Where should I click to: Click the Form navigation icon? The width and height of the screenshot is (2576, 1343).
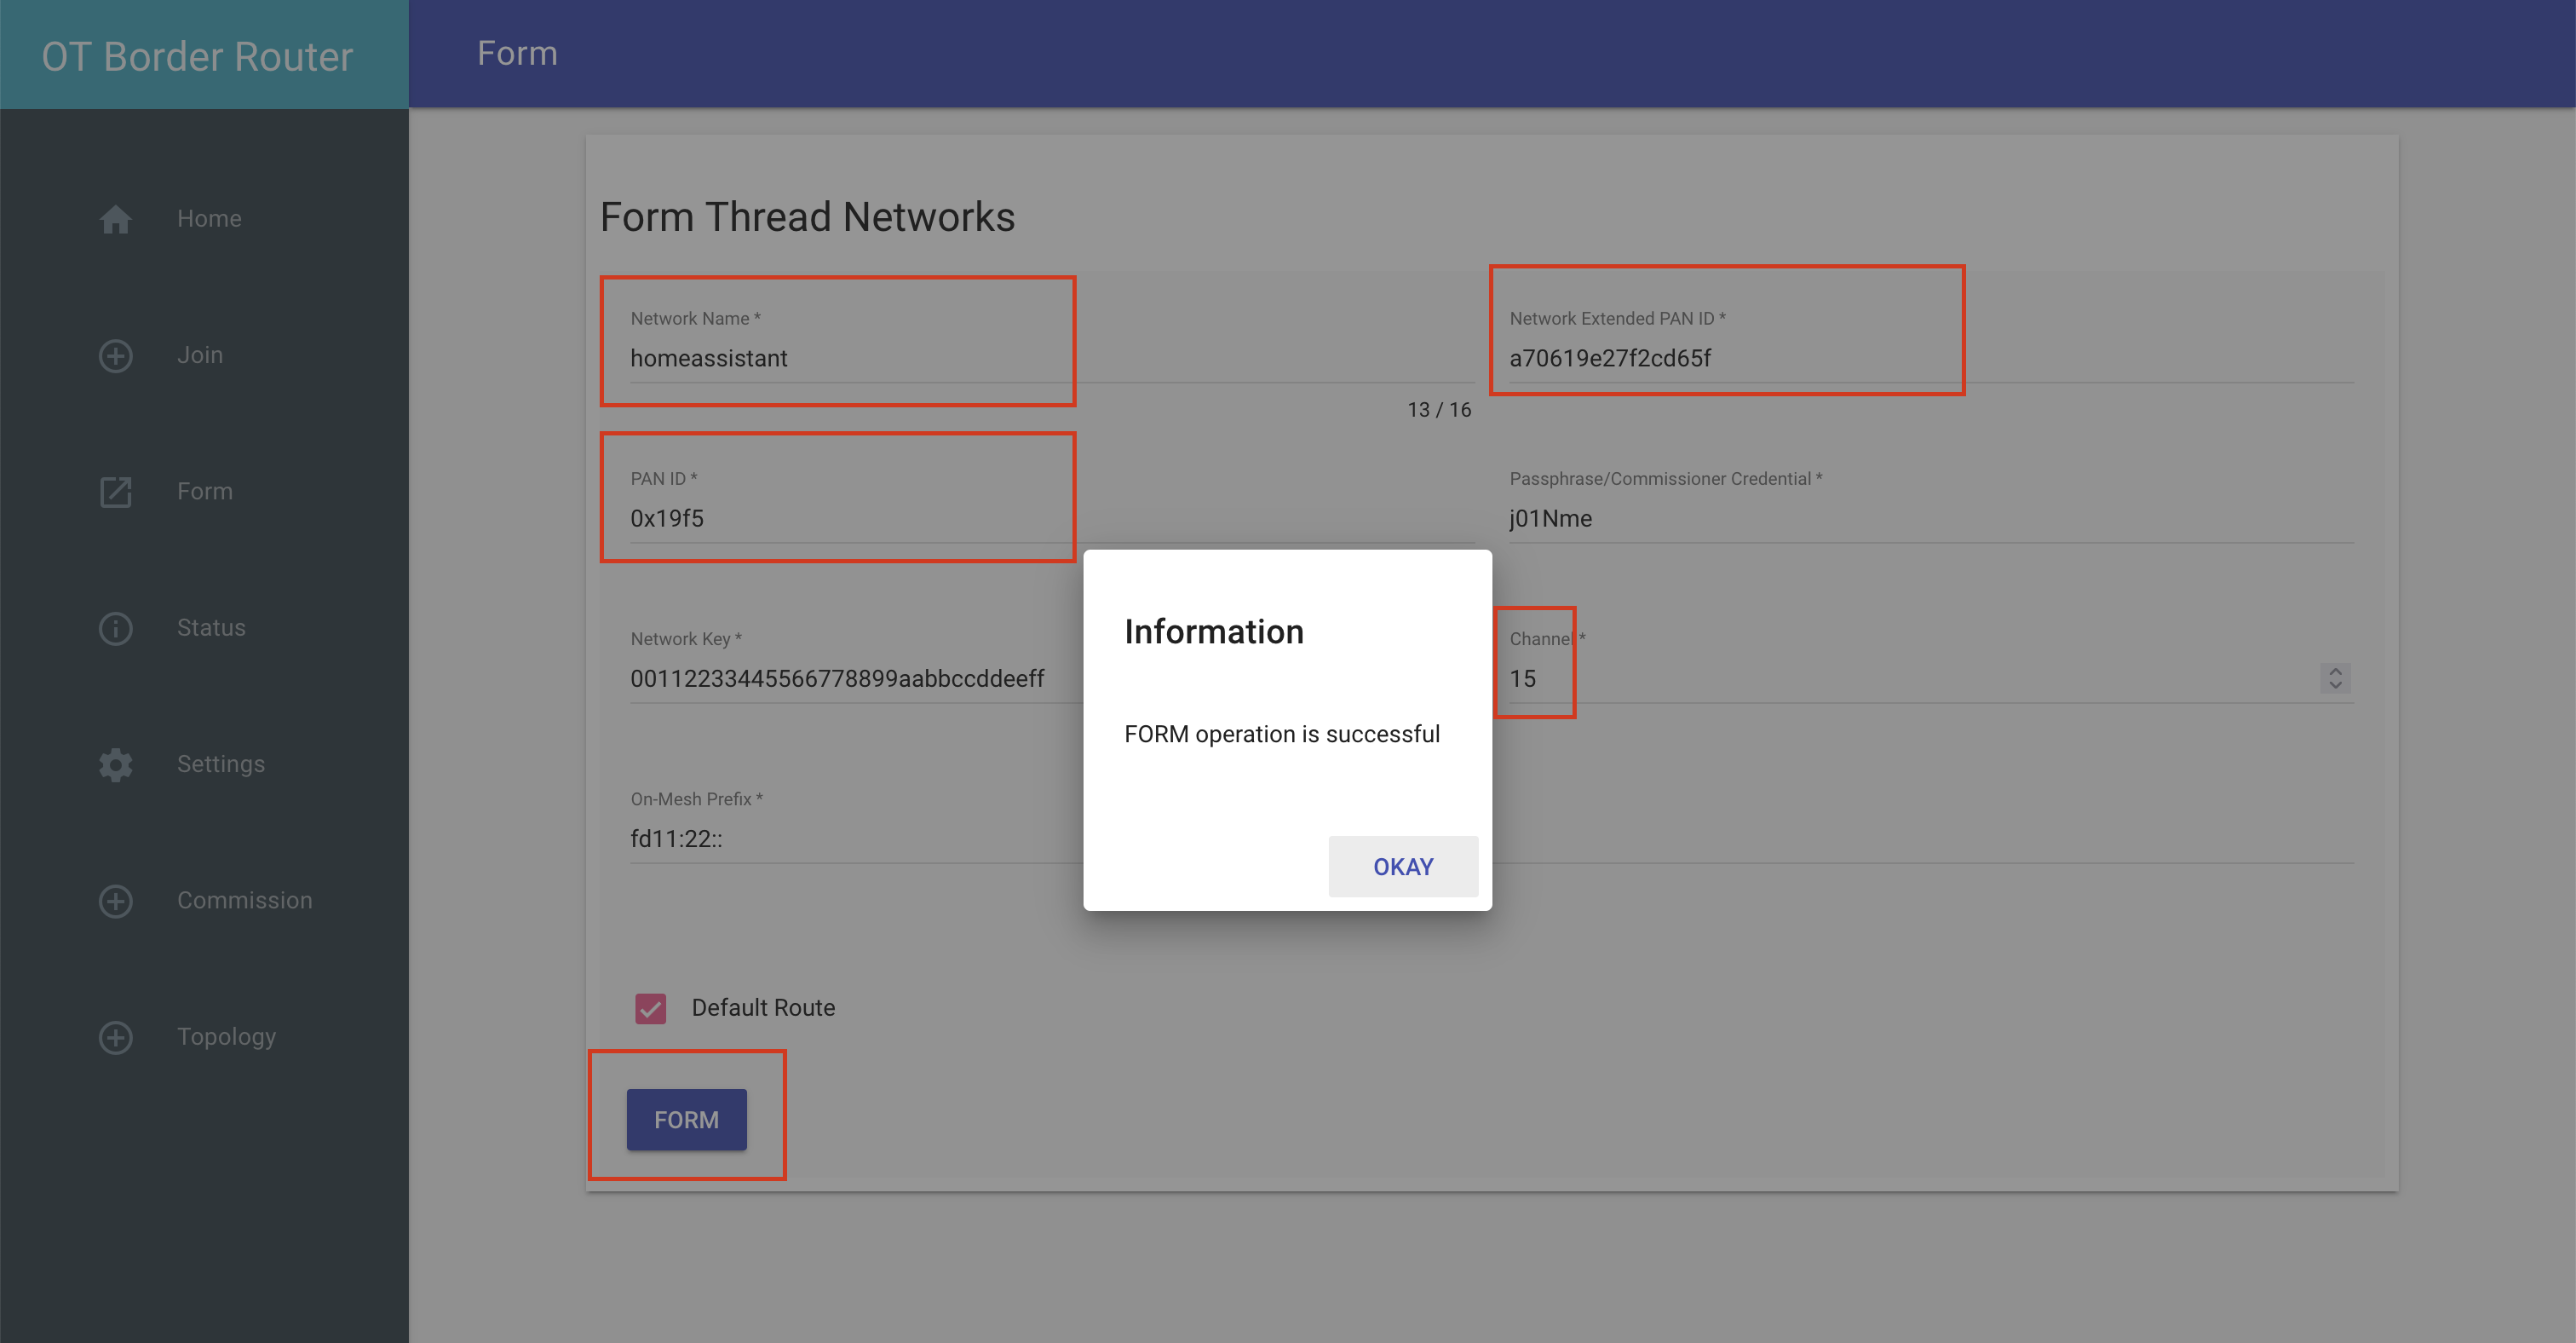tap(116, 491)
